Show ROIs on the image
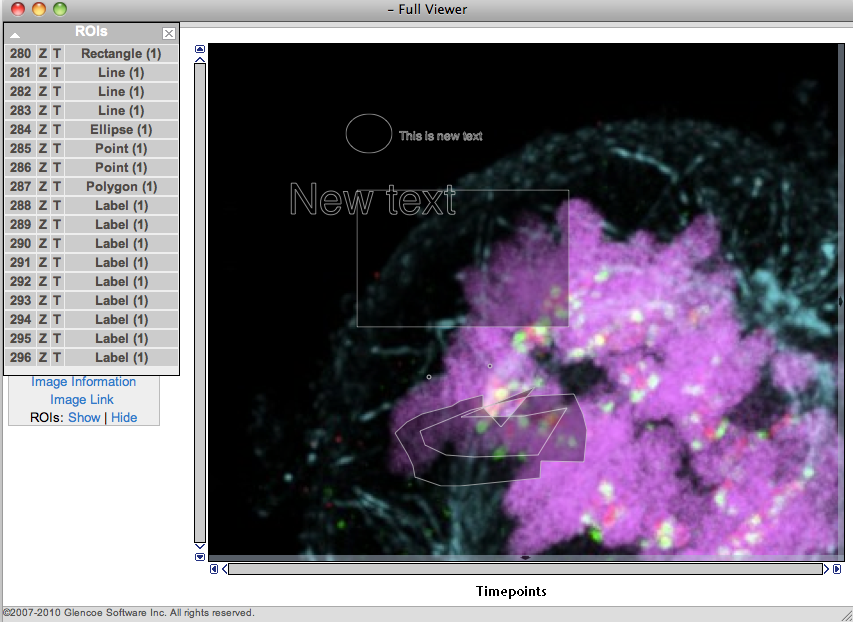 click(84, 418)
